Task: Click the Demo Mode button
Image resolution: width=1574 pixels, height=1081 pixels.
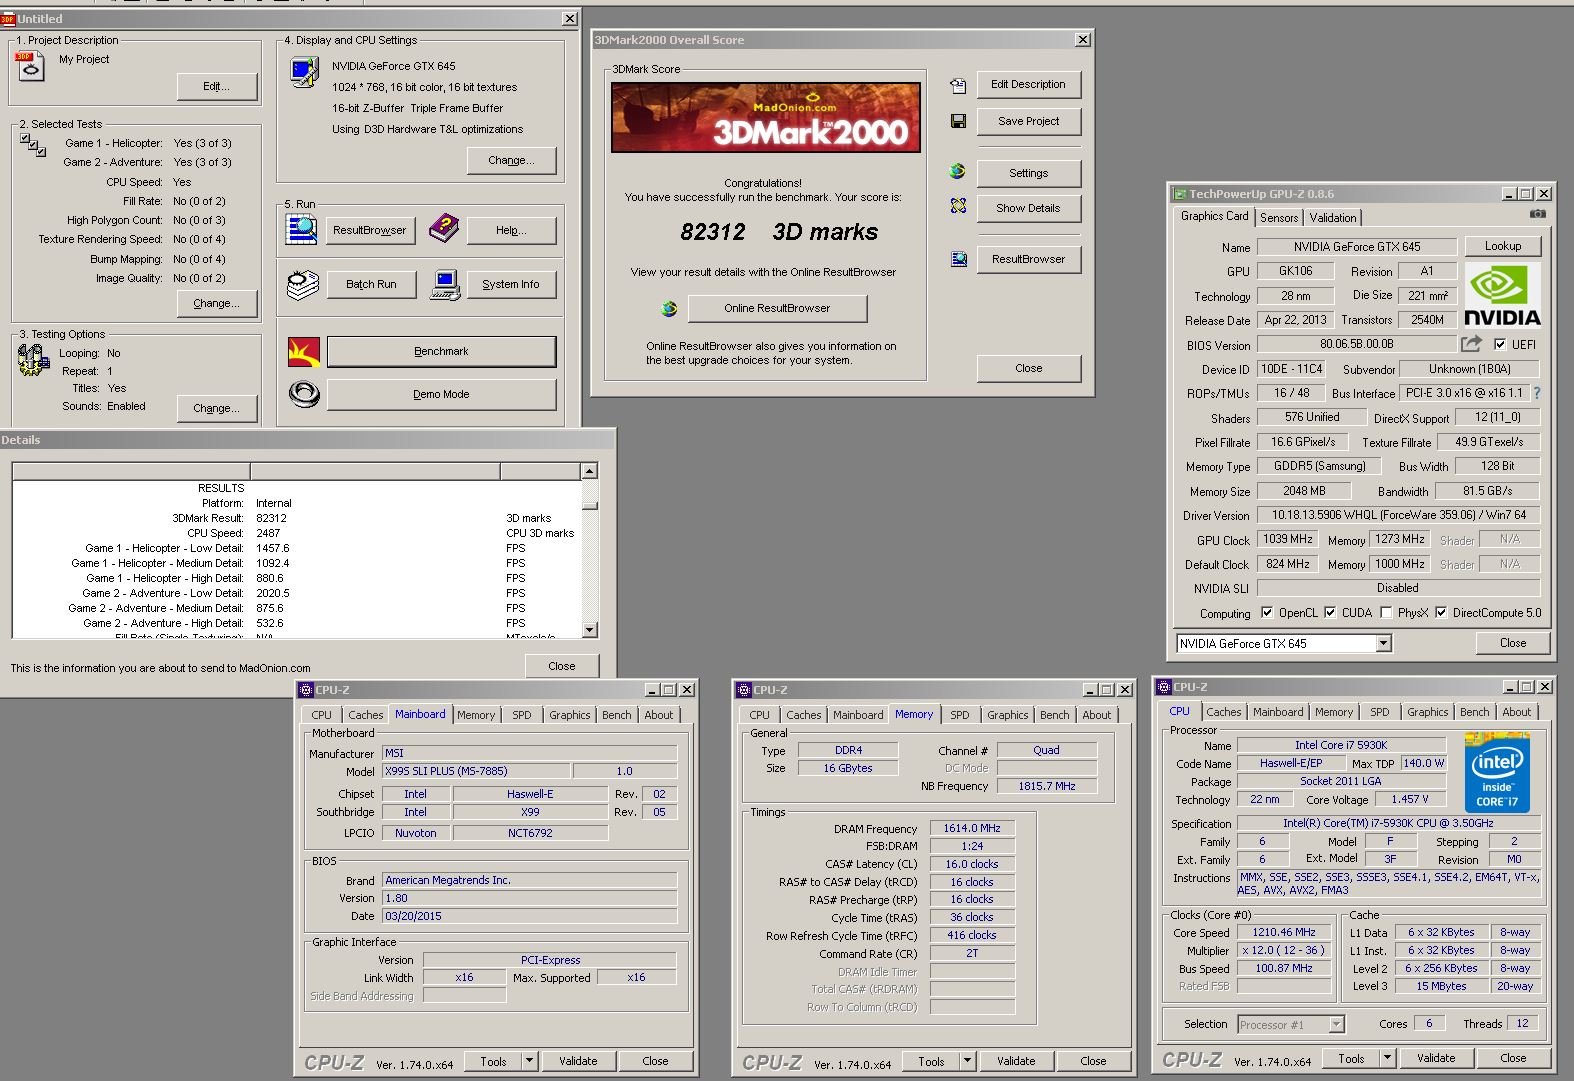Action: [x=441, y=394]
